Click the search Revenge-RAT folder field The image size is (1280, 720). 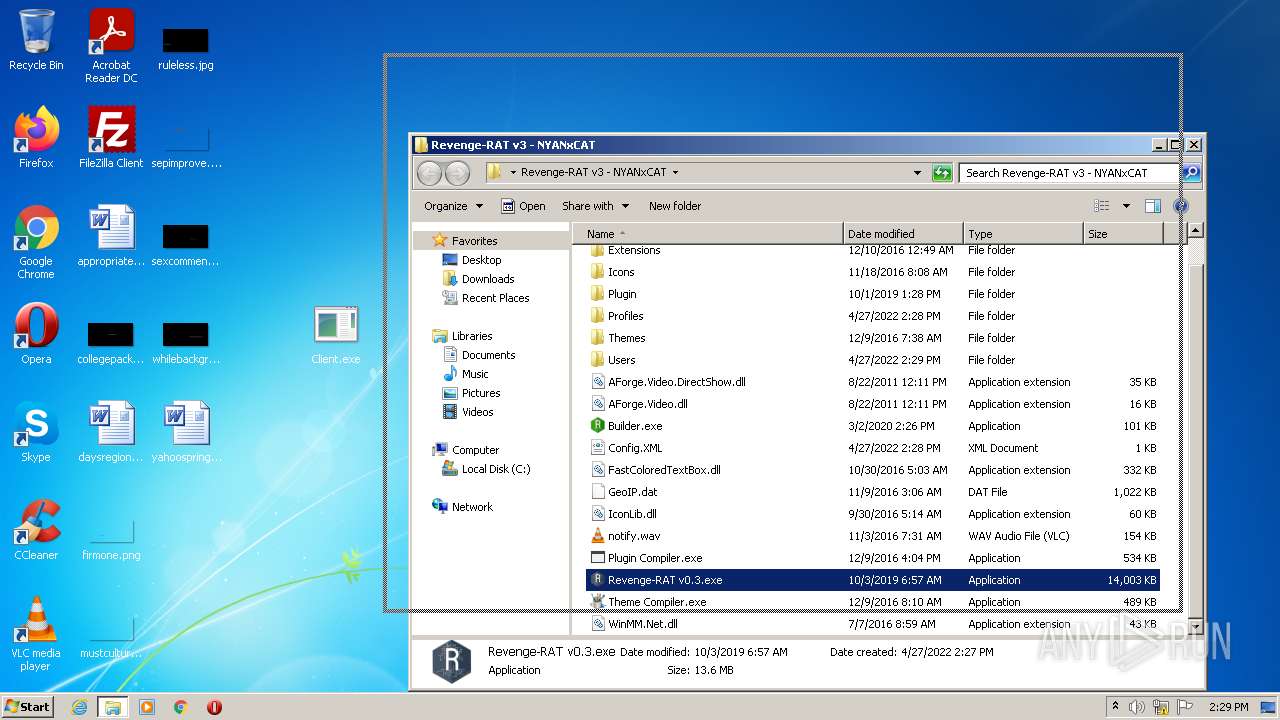click(x=1068, y=173)
